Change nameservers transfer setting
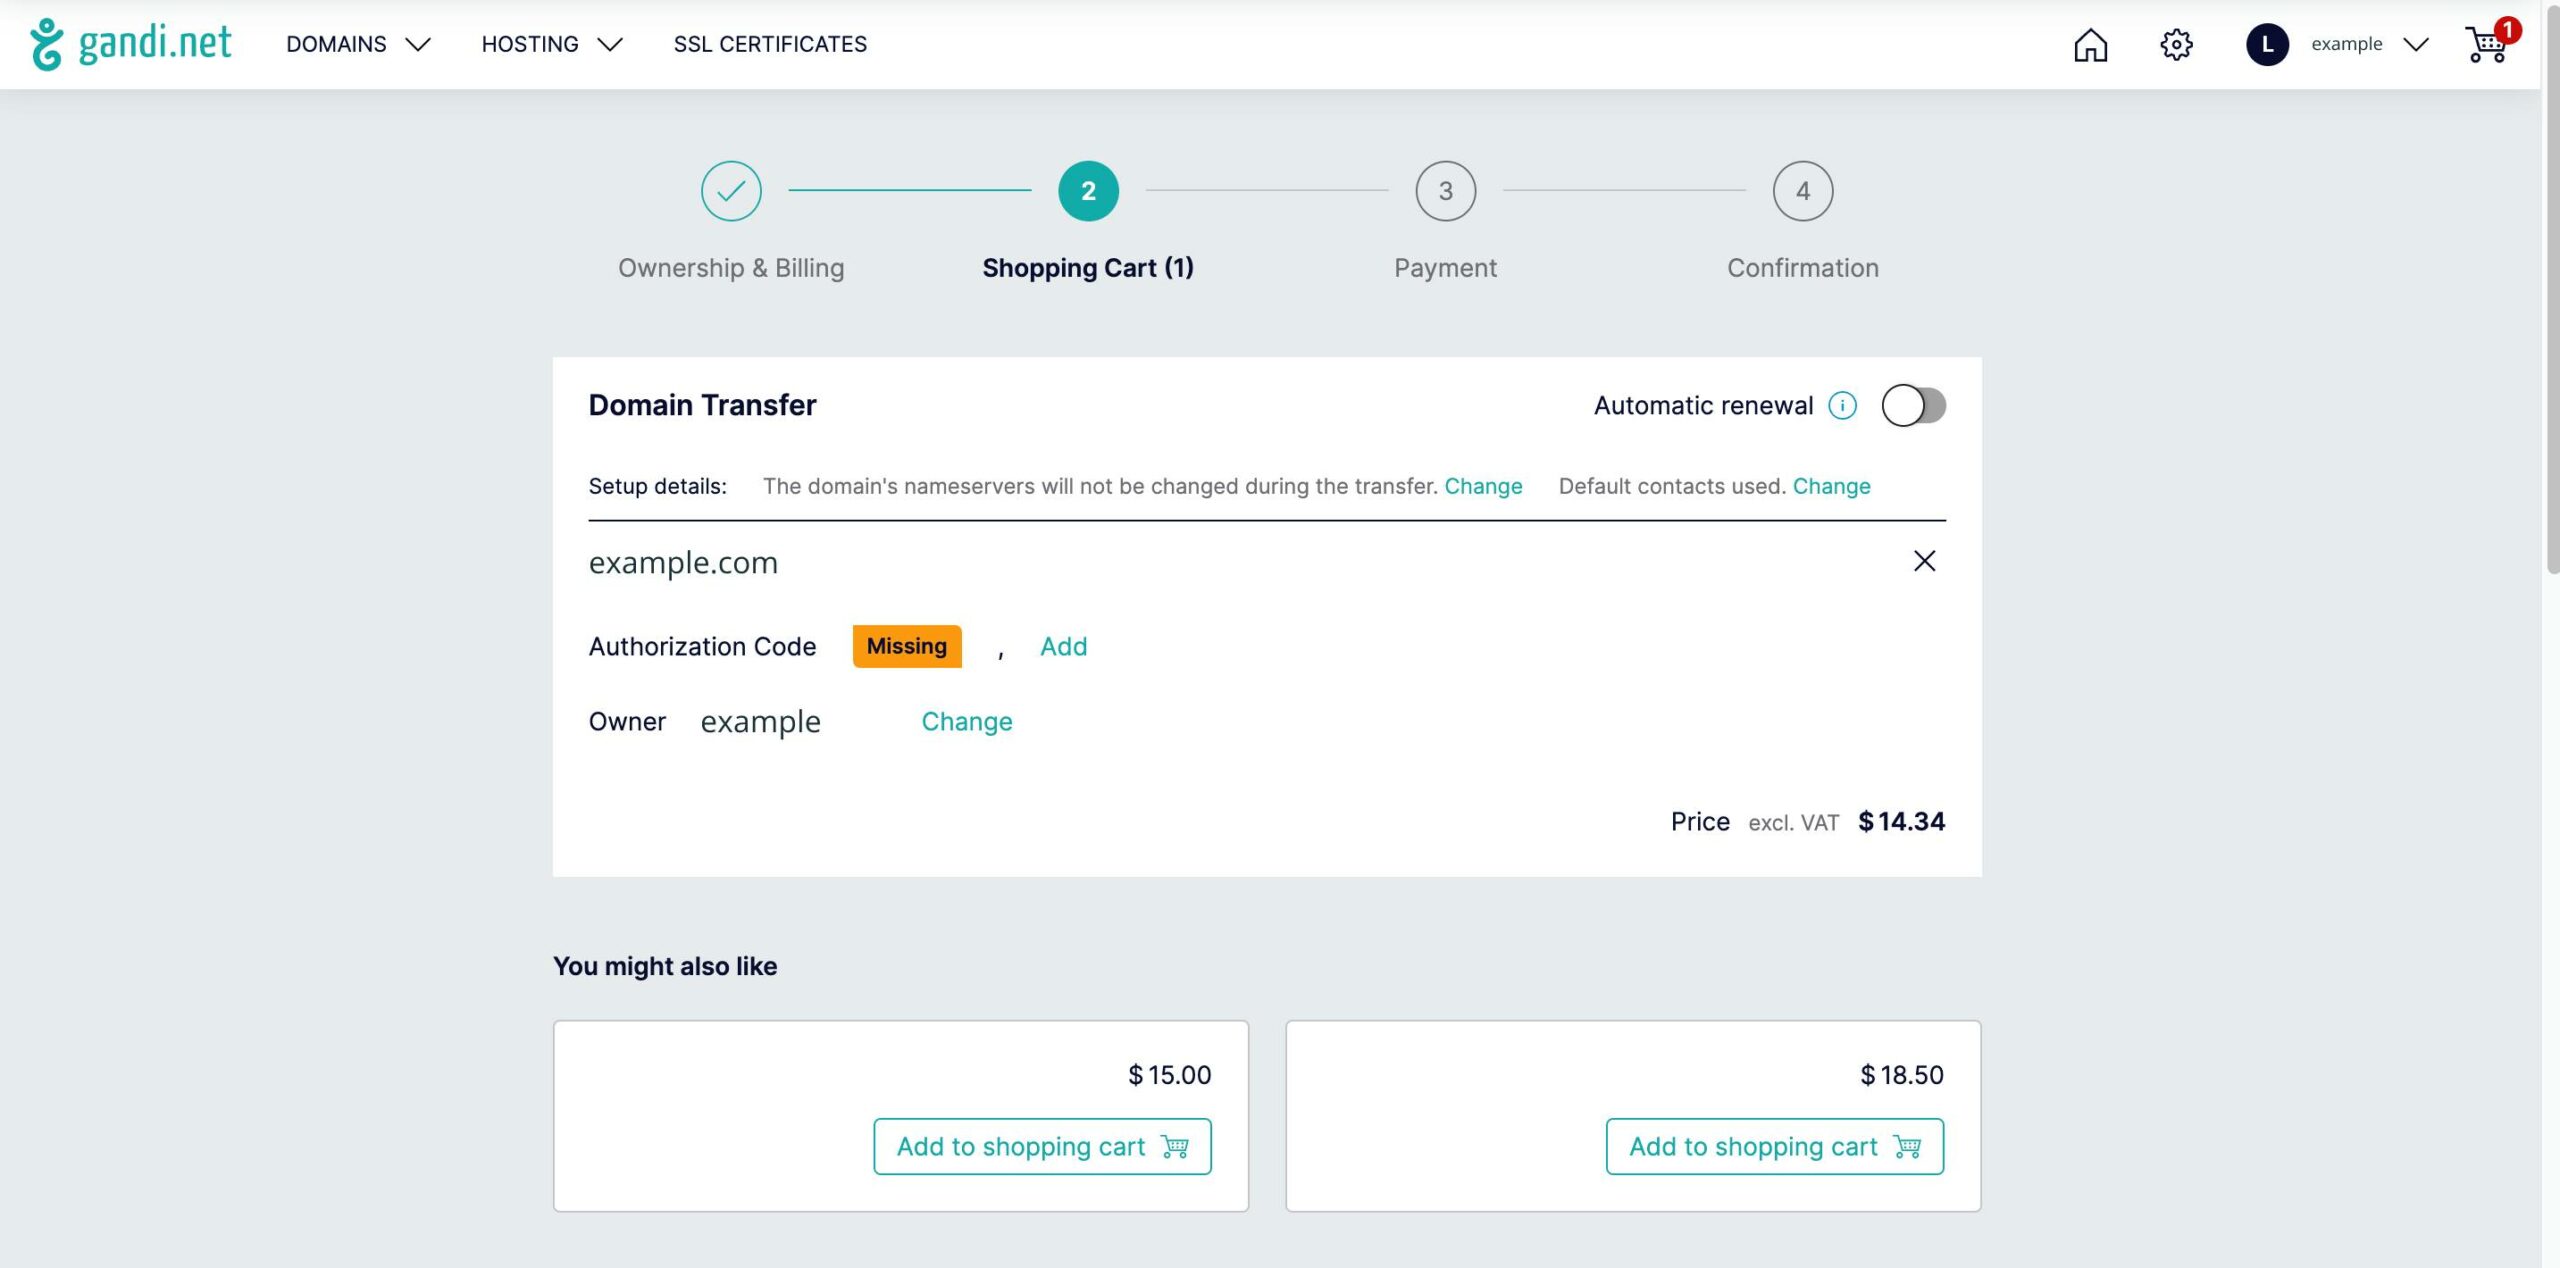The height and width of the screenshot is (1268, 2560). click(1483, 486)
